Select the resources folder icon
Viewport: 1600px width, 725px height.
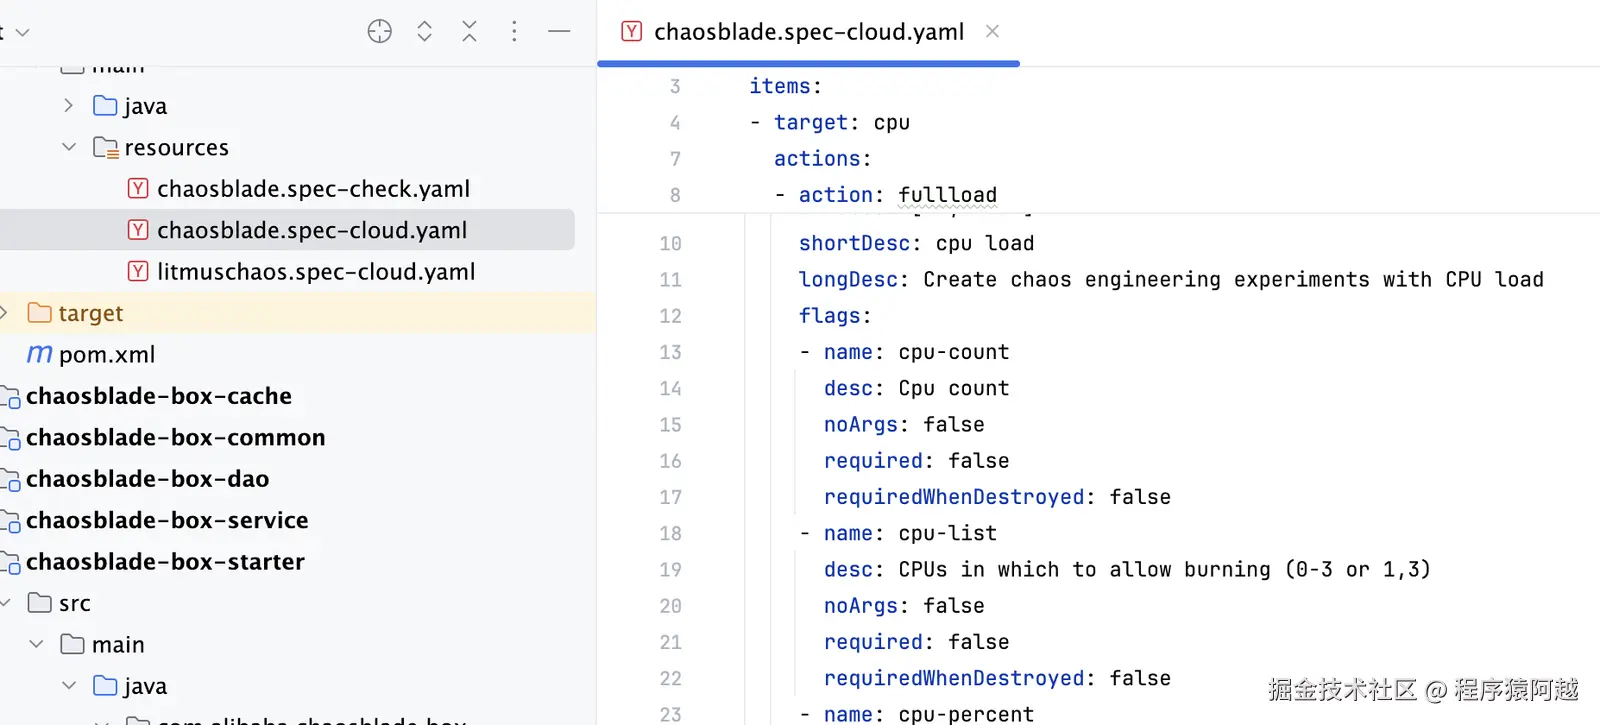[105, 148]
